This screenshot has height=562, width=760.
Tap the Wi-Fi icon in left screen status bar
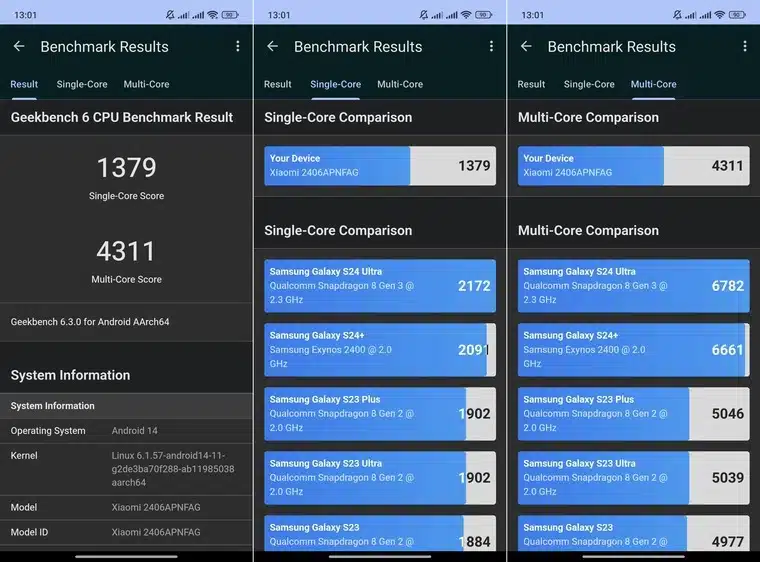[212, 15]
